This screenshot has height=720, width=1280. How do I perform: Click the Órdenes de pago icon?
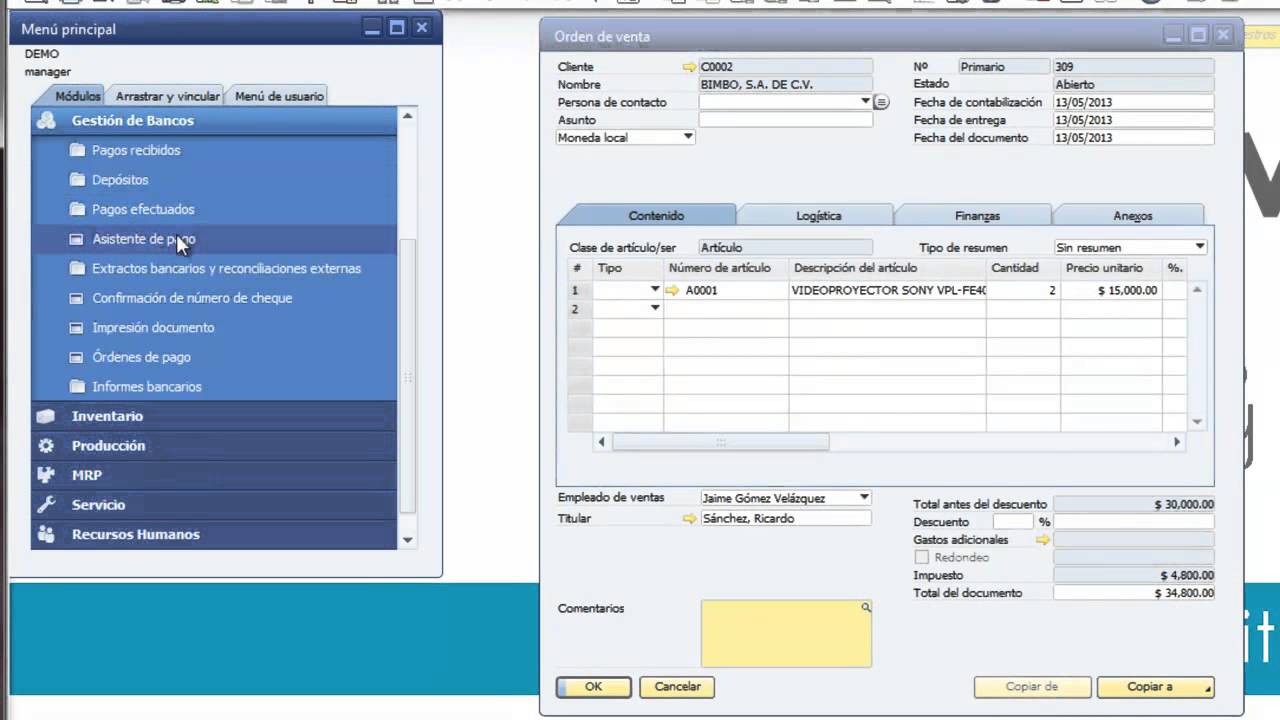click(76, 357)
